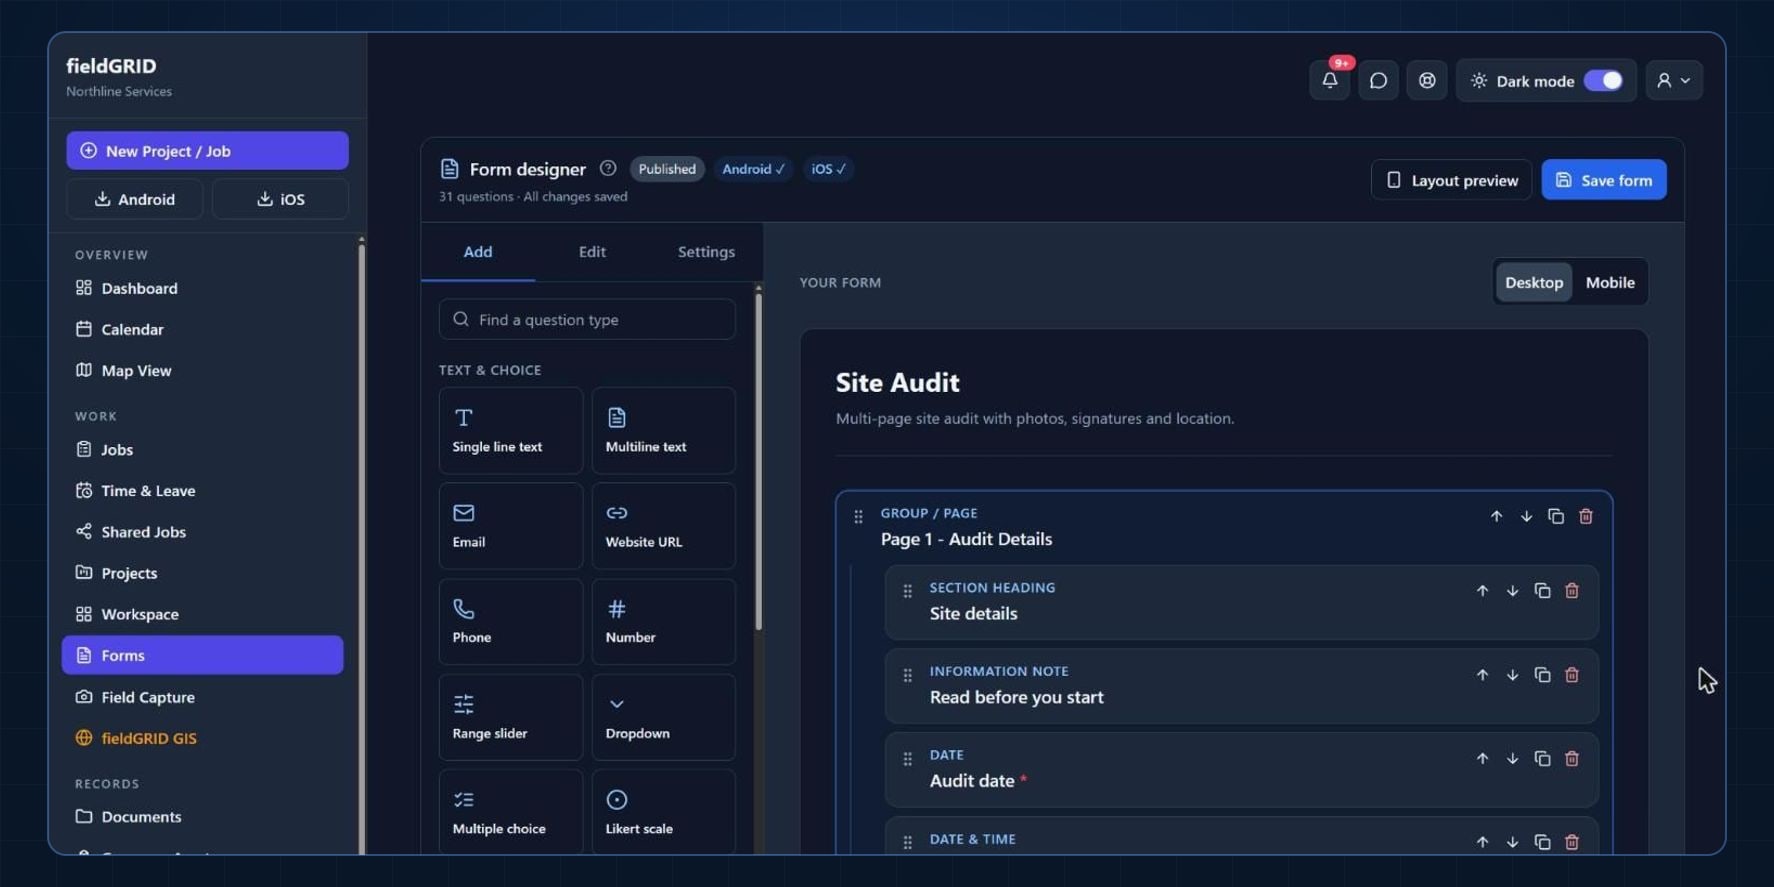The height and width of the screenshot is (887, 1774).
Task: Select the Desktop view toggle
Action: [1533, 283]
